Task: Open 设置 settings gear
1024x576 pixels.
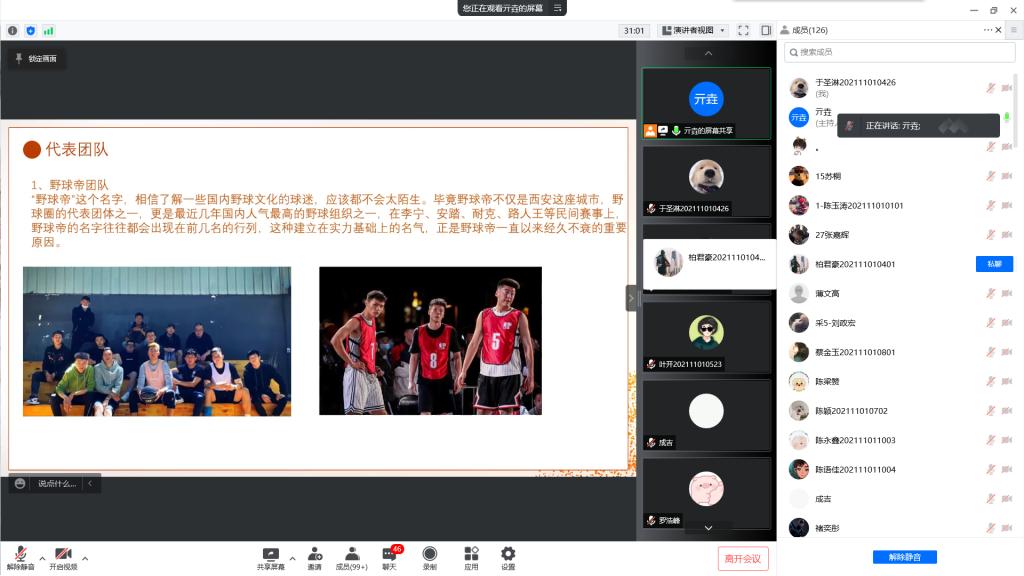Action: (508, 557)
